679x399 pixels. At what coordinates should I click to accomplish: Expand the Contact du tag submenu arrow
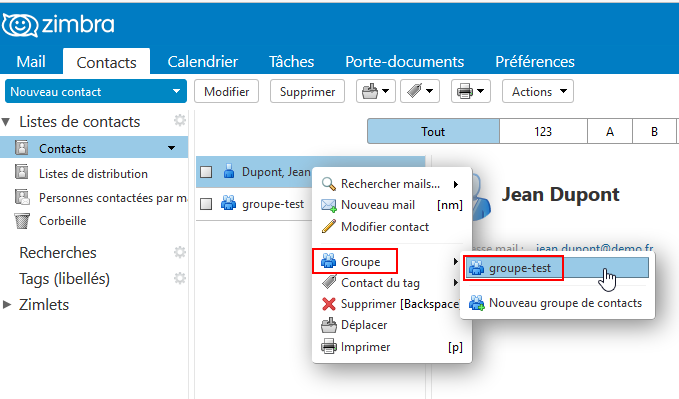[x=456, y=283]
